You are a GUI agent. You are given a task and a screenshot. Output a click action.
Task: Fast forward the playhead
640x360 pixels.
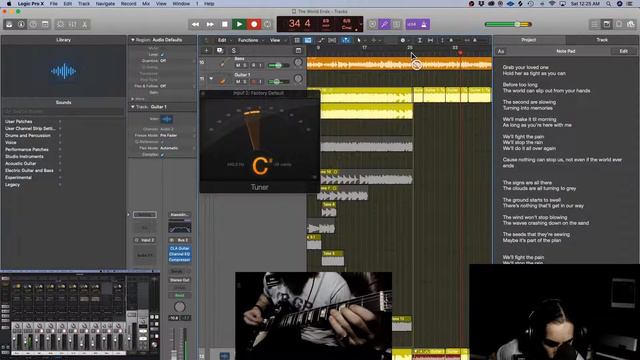click(210, 24)
